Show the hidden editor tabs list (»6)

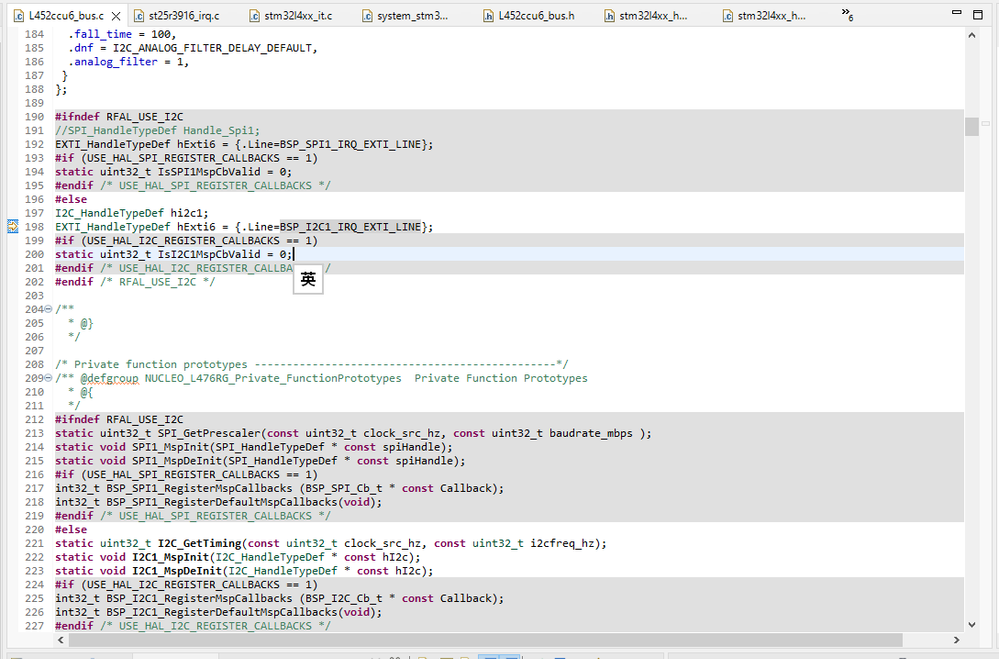point(847,14)
